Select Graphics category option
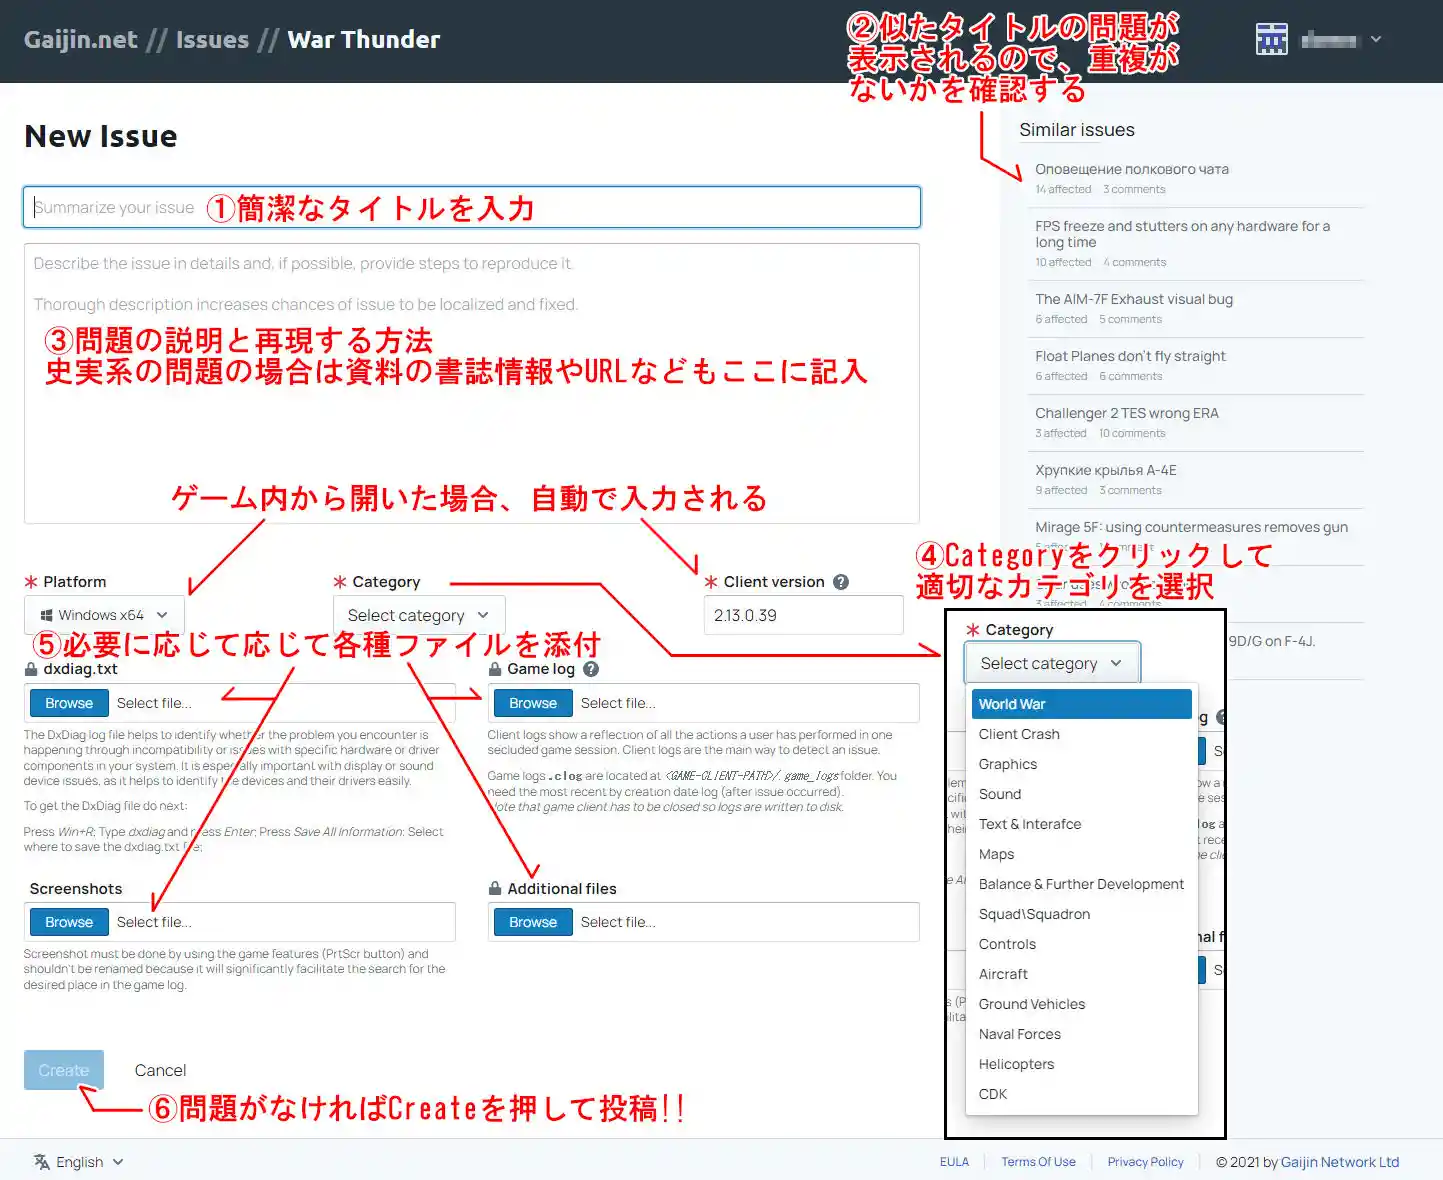Viewport: 1443px width, 1180px height. tap(1082, 764)
